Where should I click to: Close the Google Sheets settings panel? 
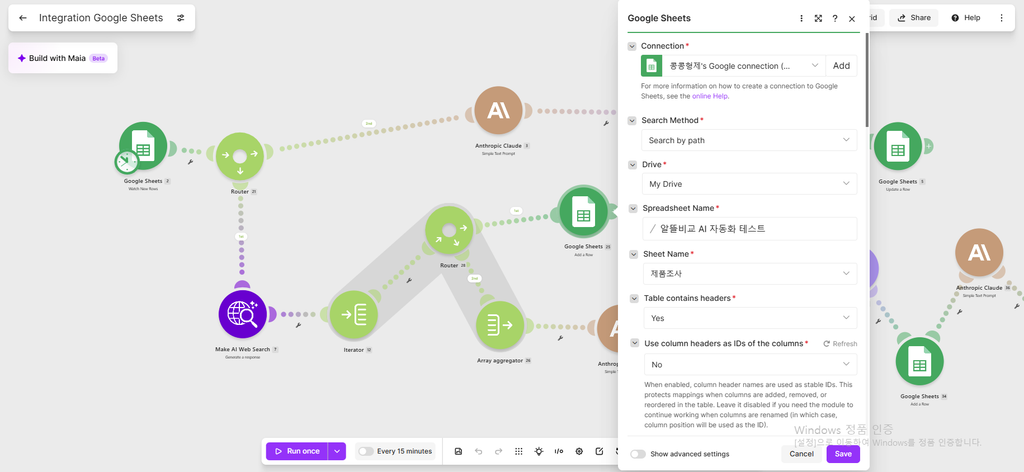click(x=852, y=19)
